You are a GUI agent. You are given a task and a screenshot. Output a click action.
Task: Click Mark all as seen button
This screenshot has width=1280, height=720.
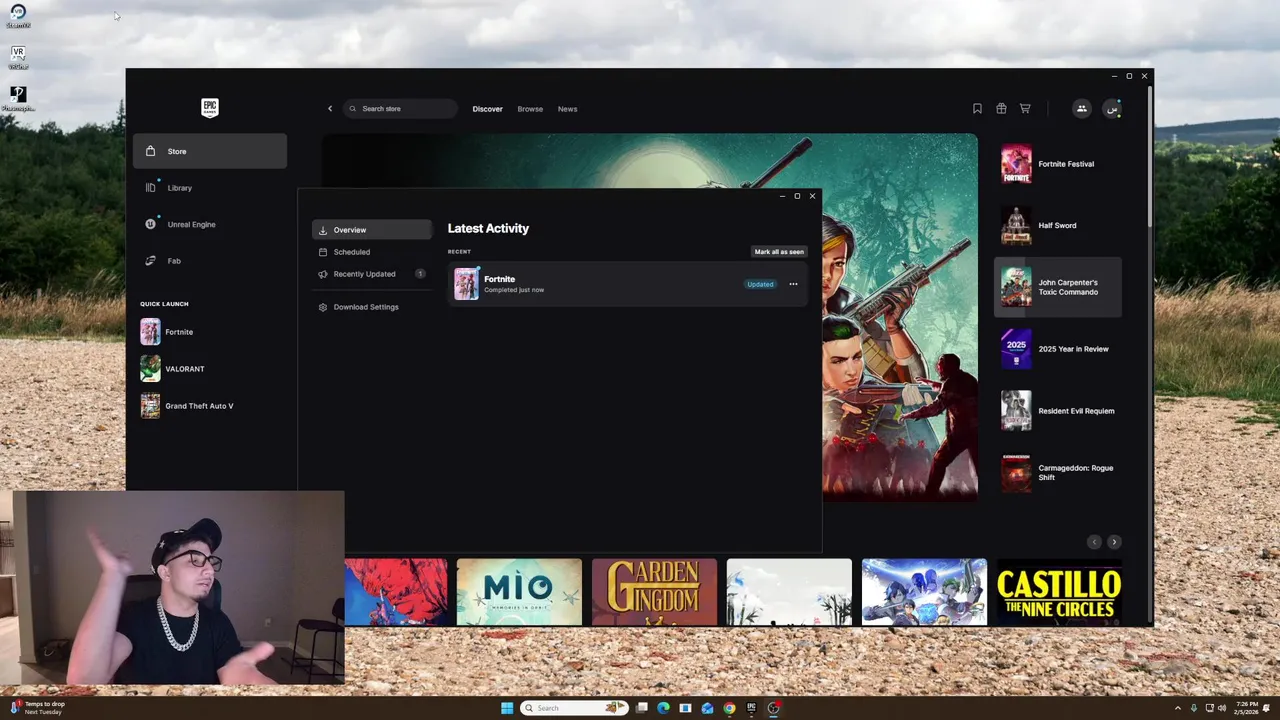point(779,252)
